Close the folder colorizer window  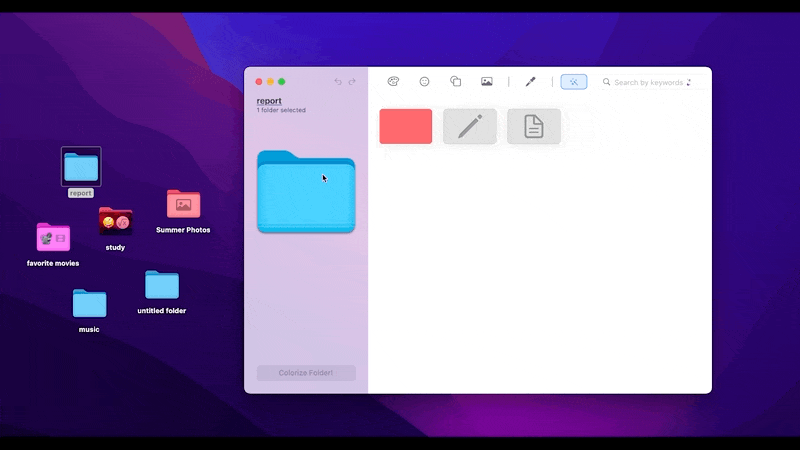tap(259, 82)
